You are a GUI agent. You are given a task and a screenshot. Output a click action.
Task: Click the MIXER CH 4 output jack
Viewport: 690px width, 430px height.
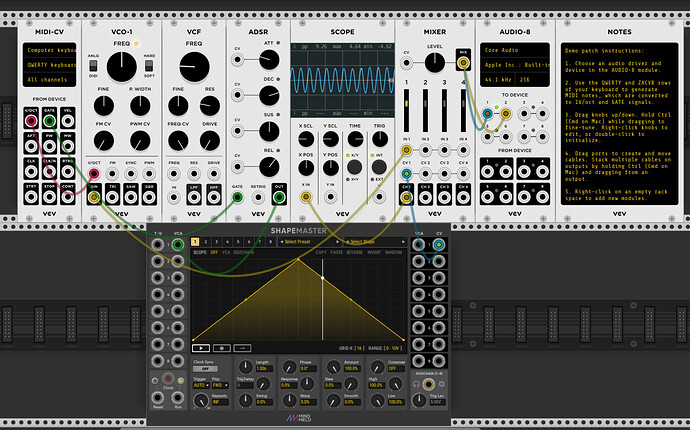click(463, 197)
